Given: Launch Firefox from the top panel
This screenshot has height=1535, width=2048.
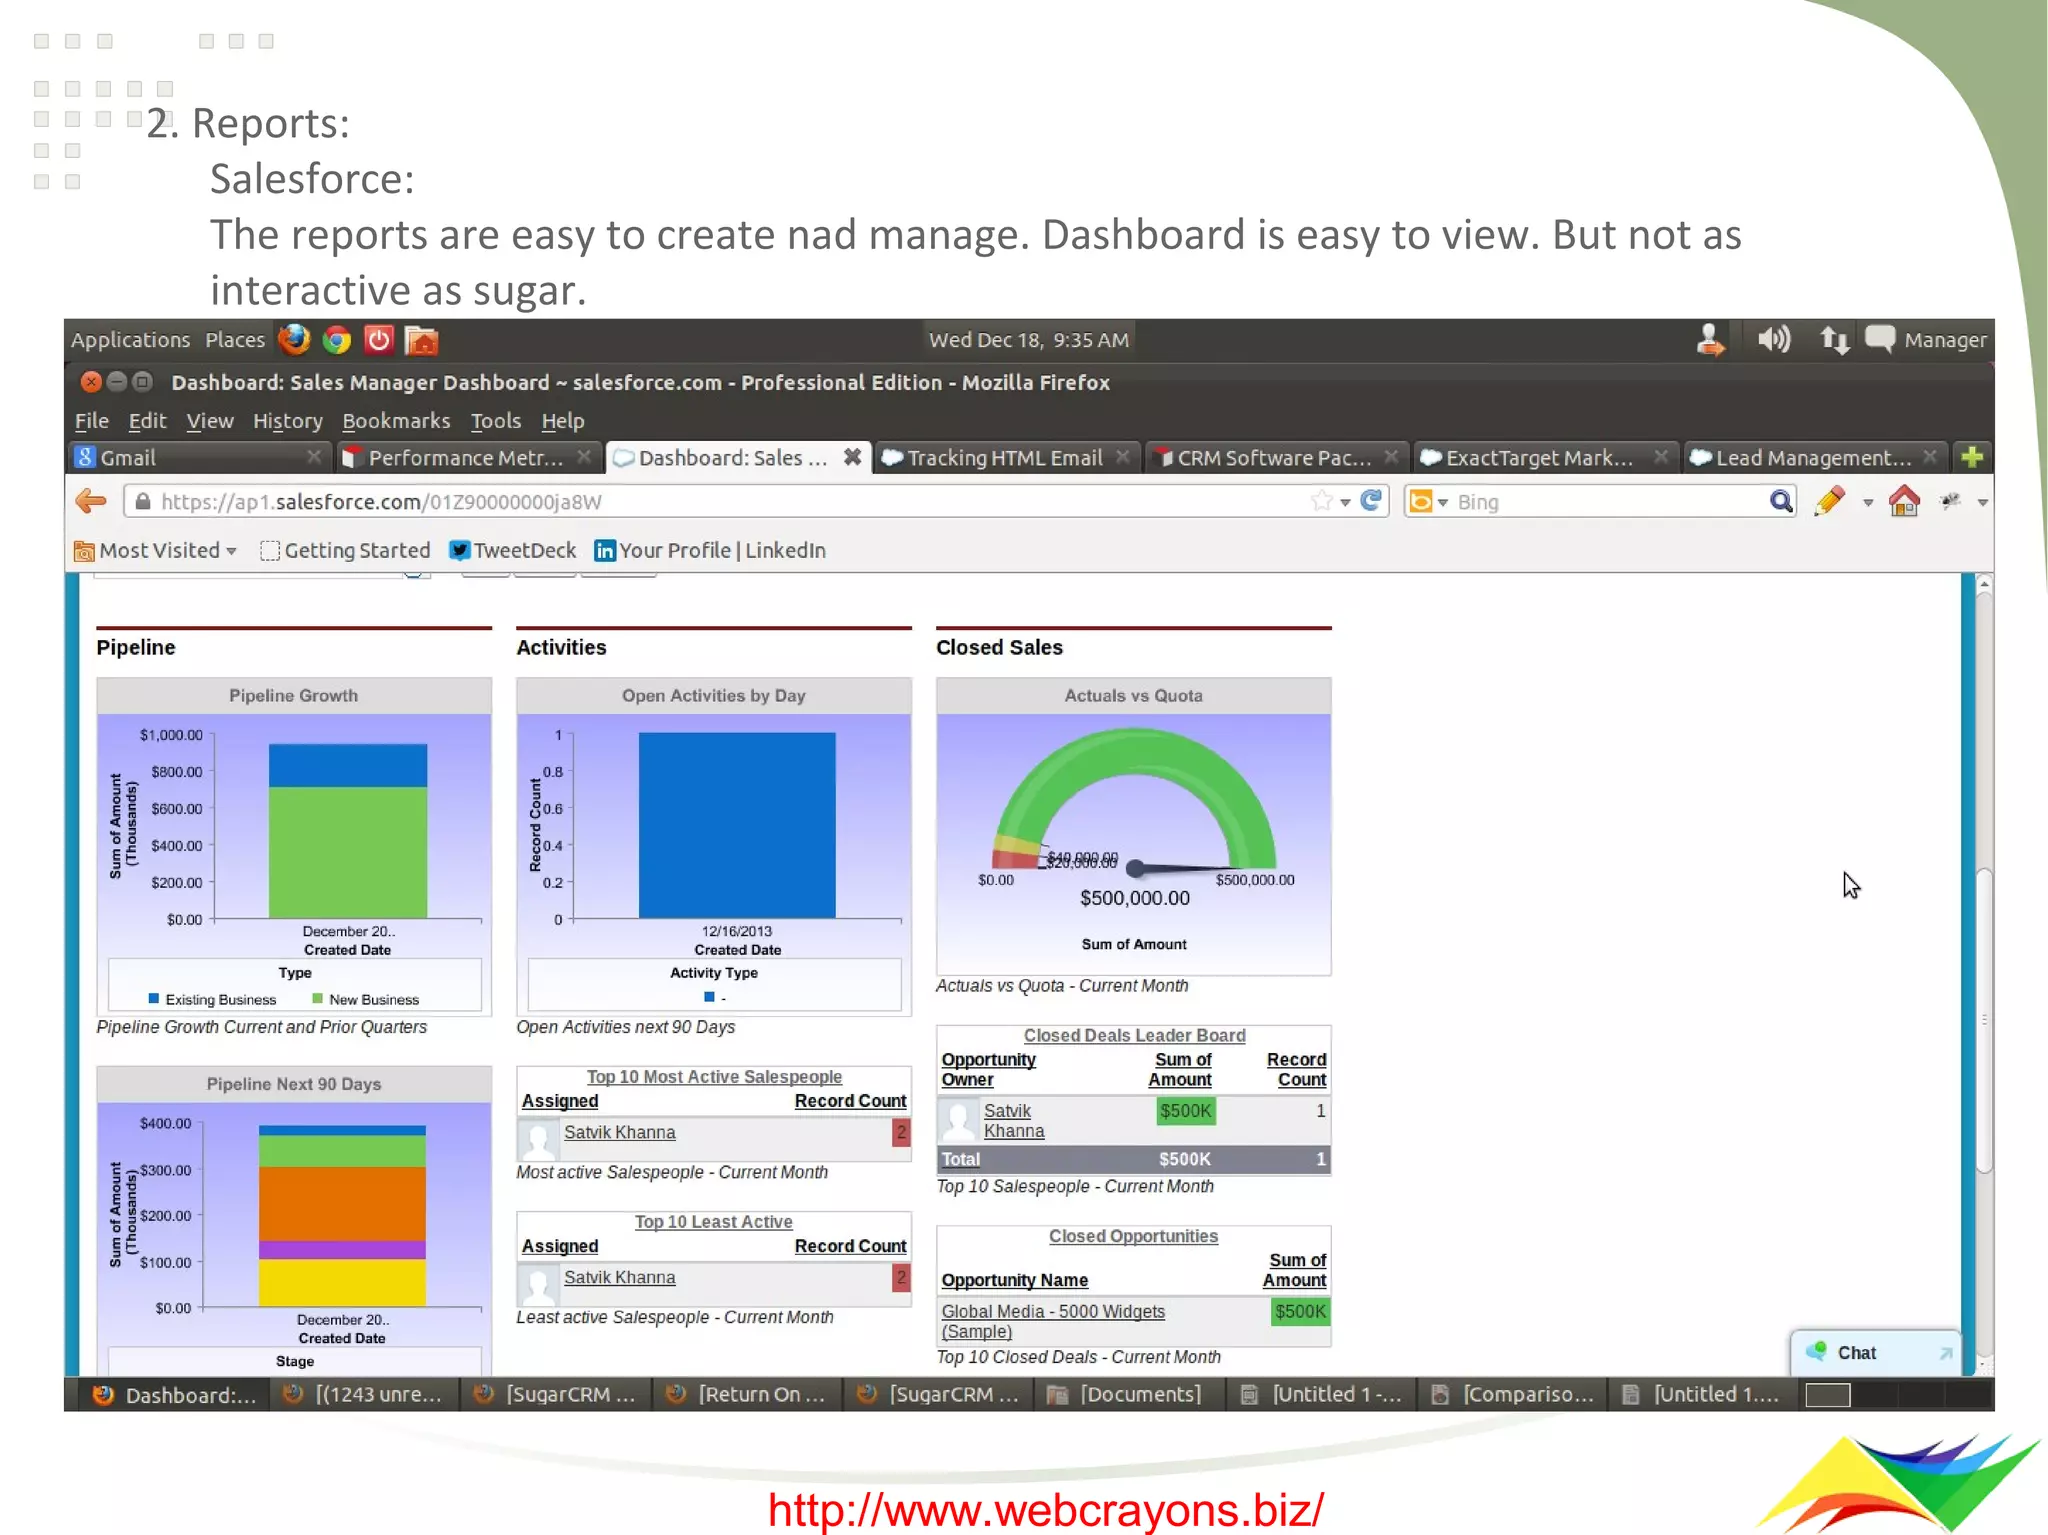Looking at the screenshot, I should pos(294,340).
